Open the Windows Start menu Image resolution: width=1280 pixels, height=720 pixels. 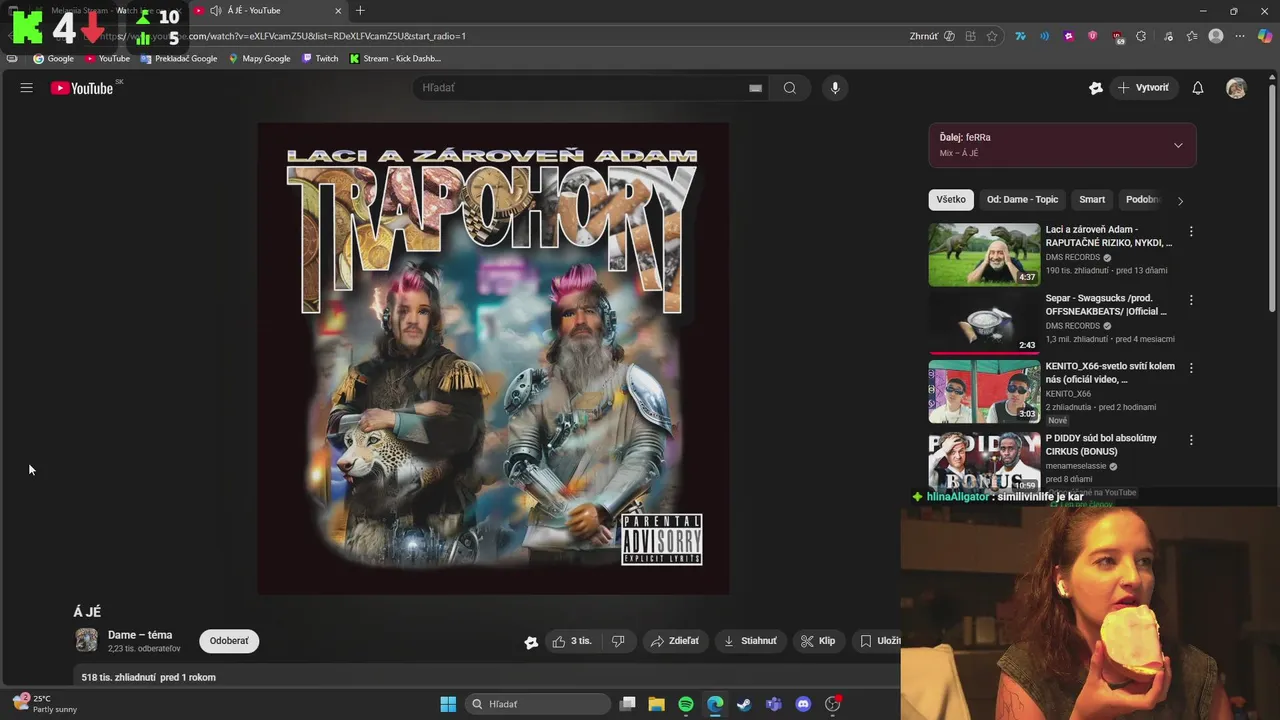[448, 704]
